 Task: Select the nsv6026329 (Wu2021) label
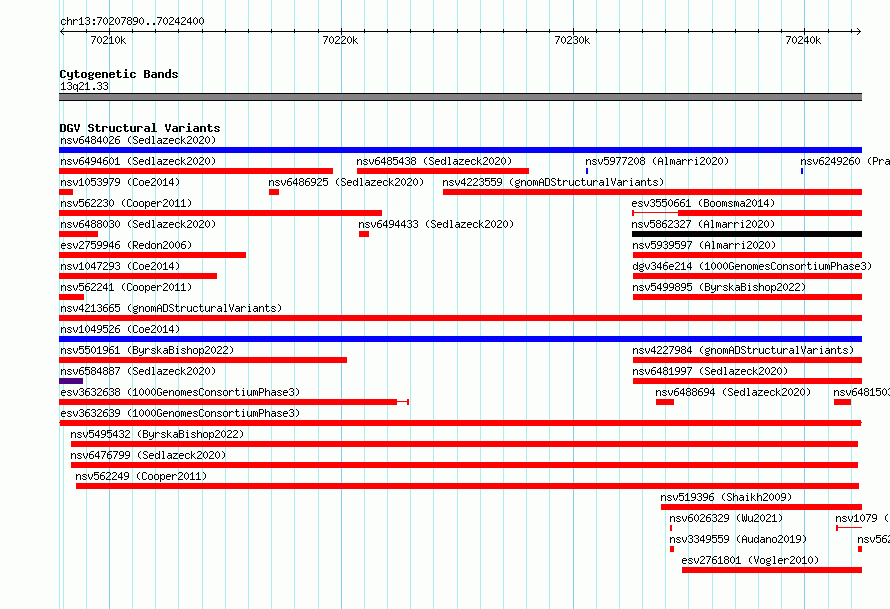click(x=726, y=518)
